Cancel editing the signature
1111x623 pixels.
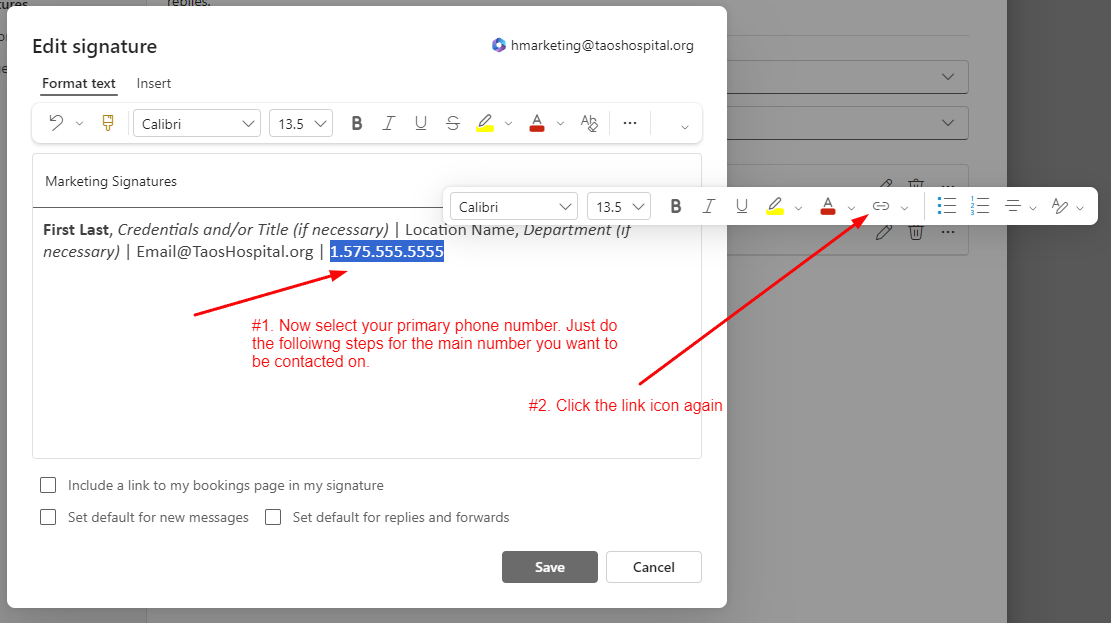click(653, 567)
